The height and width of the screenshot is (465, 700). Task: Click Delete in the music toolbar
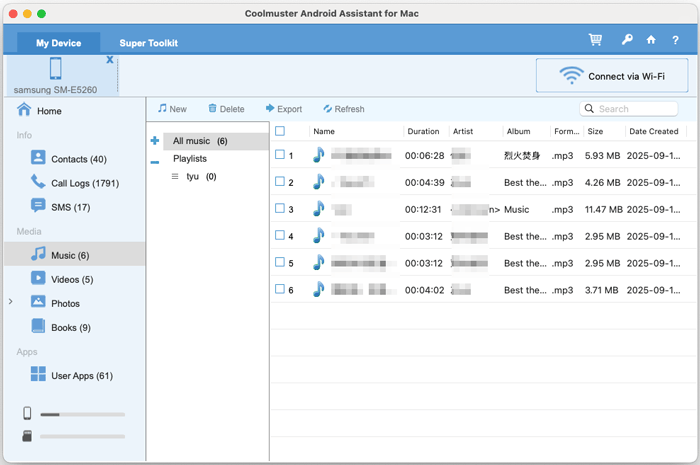coord(226,109)
